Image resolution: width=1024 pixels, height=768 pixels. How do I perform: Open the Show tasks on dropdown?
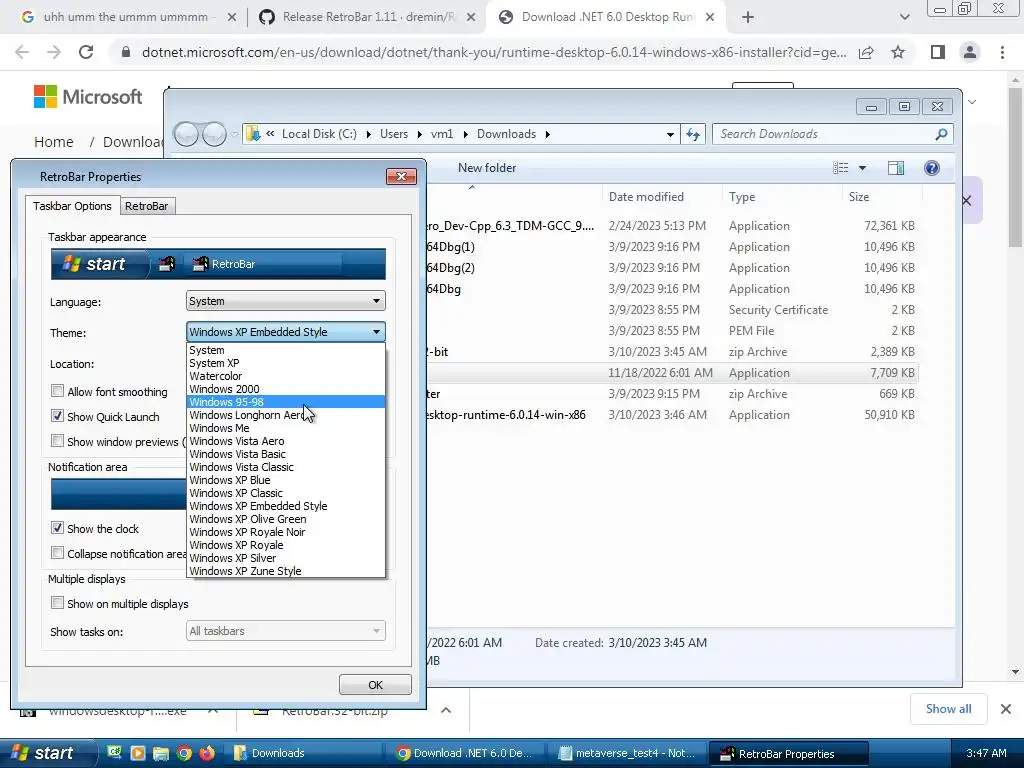285,631
